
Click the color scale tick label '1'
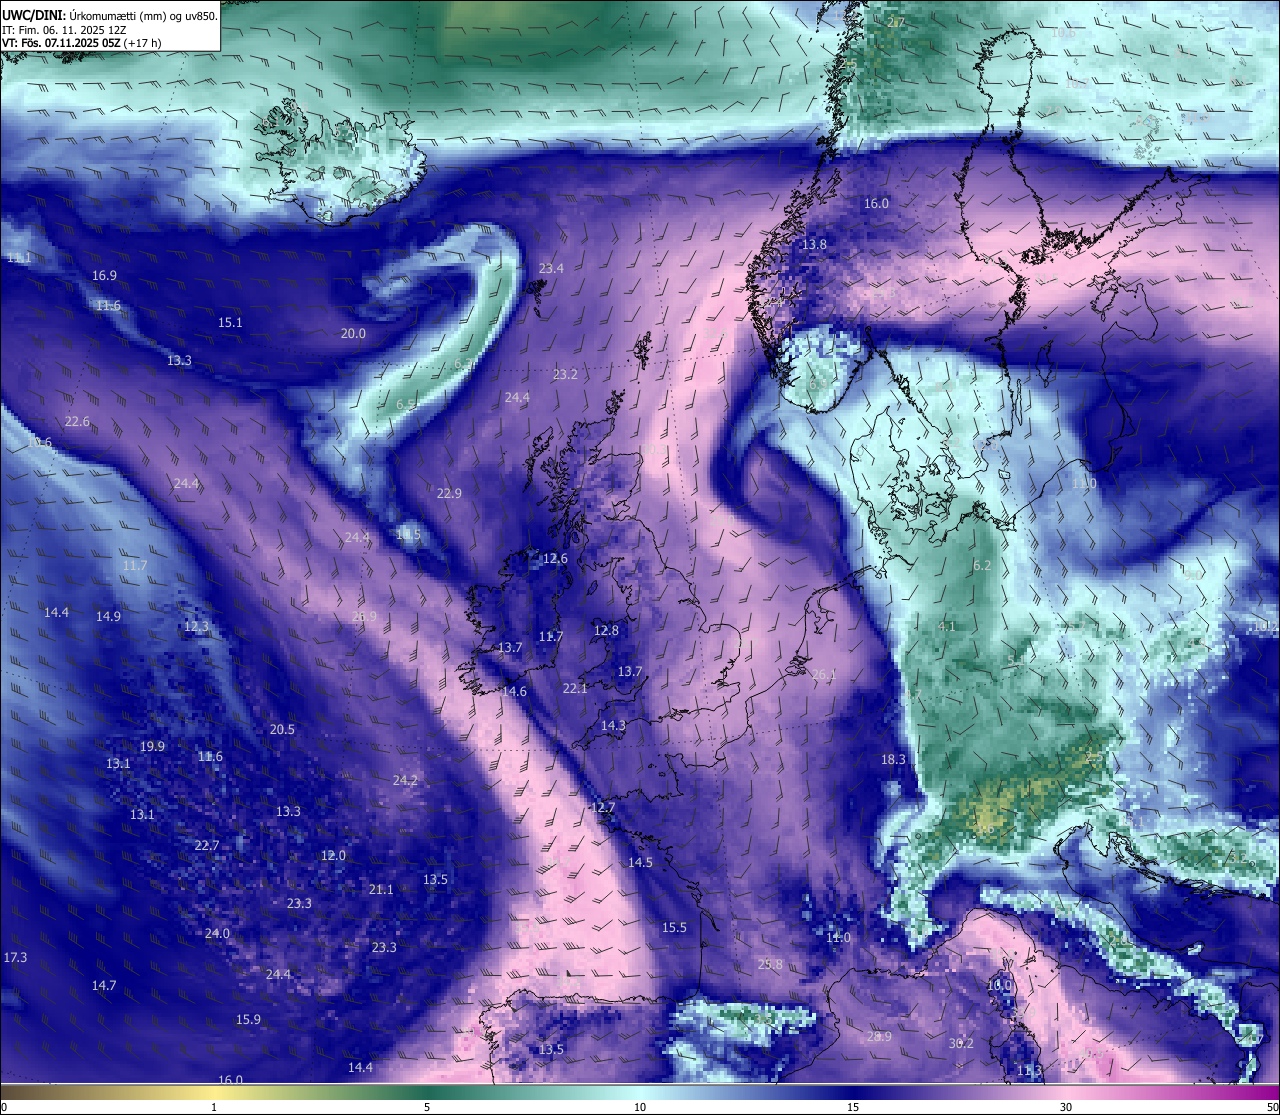(214, 1107)
